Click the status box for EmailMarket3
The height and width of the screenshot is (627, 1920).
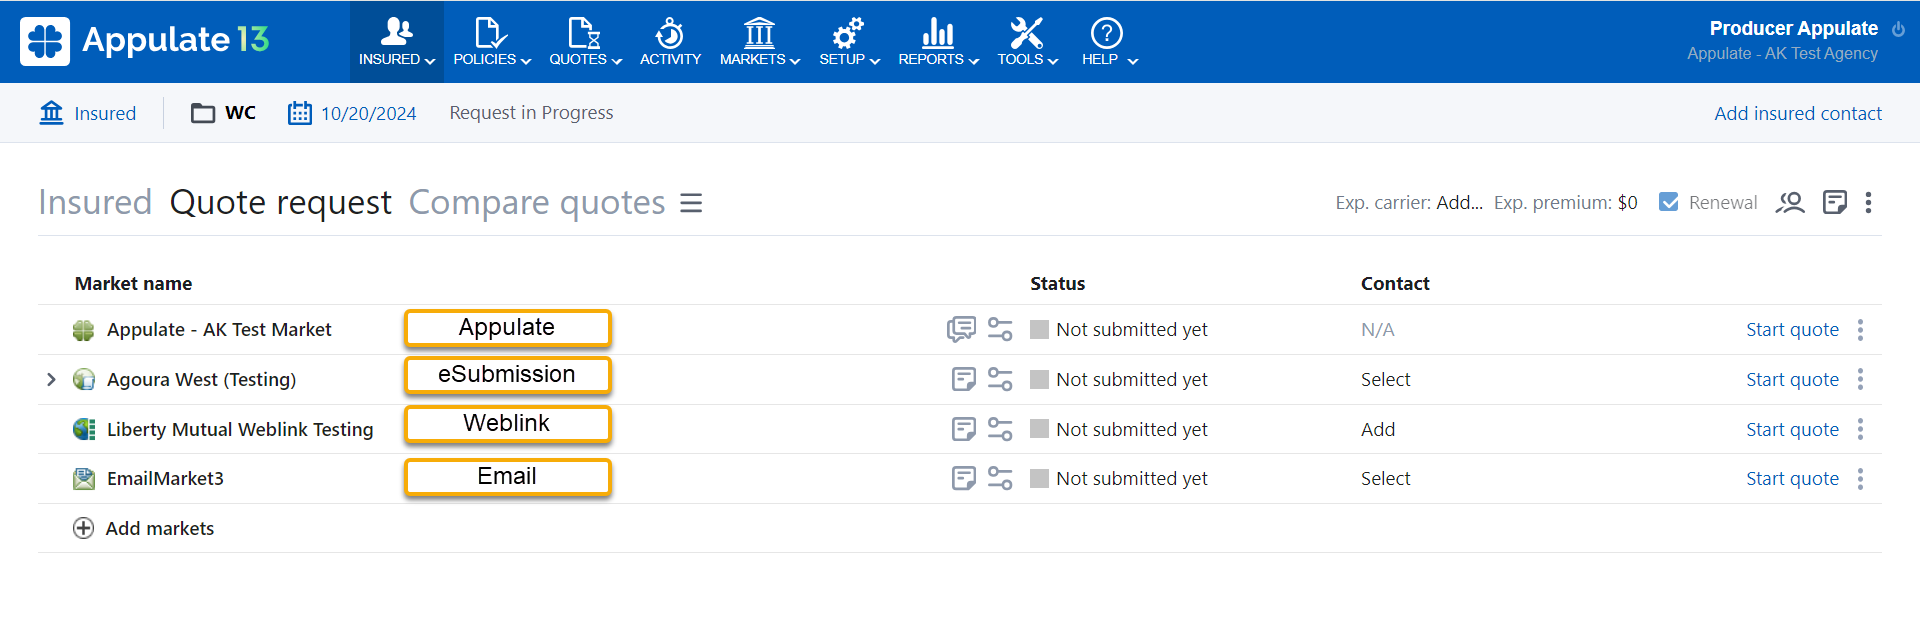tap(1040, 479)
